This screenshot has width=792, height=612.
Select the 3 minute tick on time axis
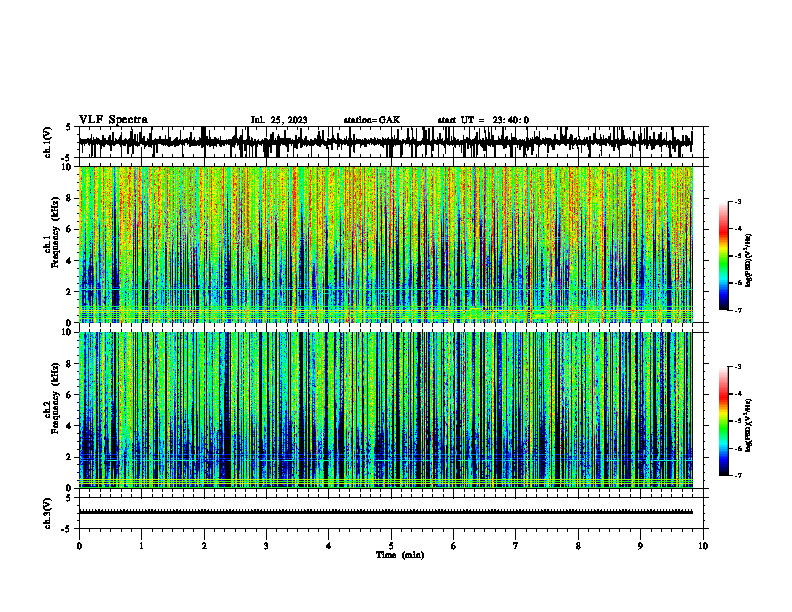point(266,546)
